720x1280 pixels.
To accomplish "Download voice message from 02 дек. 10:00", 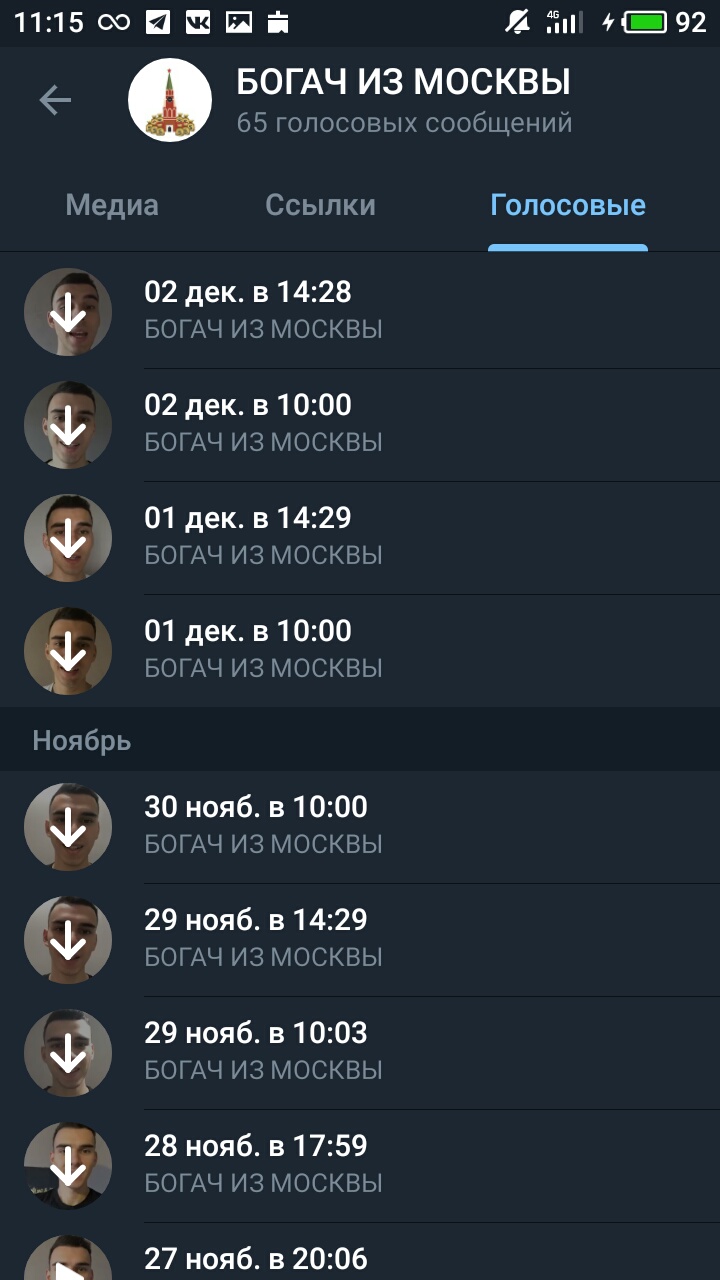I will (x=68, y=425).
